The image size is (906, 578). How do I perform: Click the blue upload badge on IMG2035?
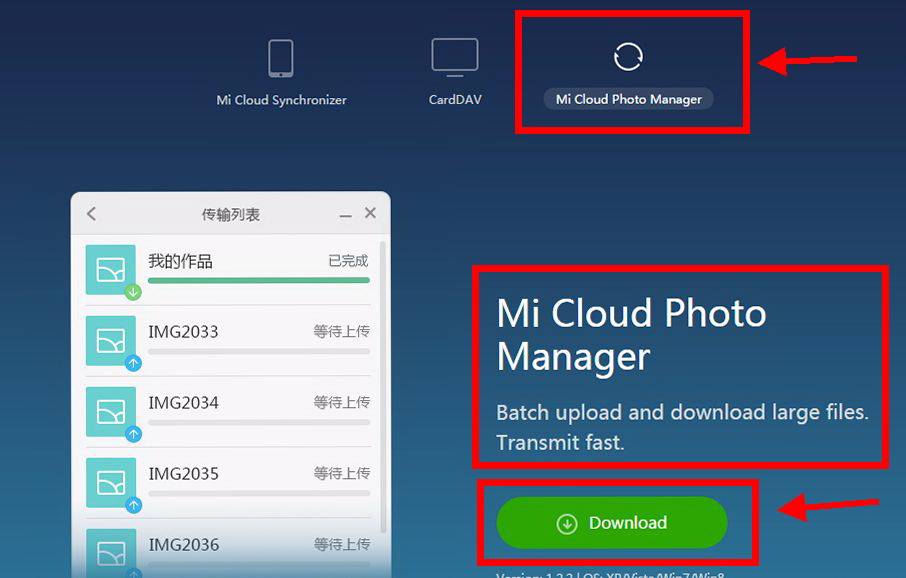pos(133,505)
